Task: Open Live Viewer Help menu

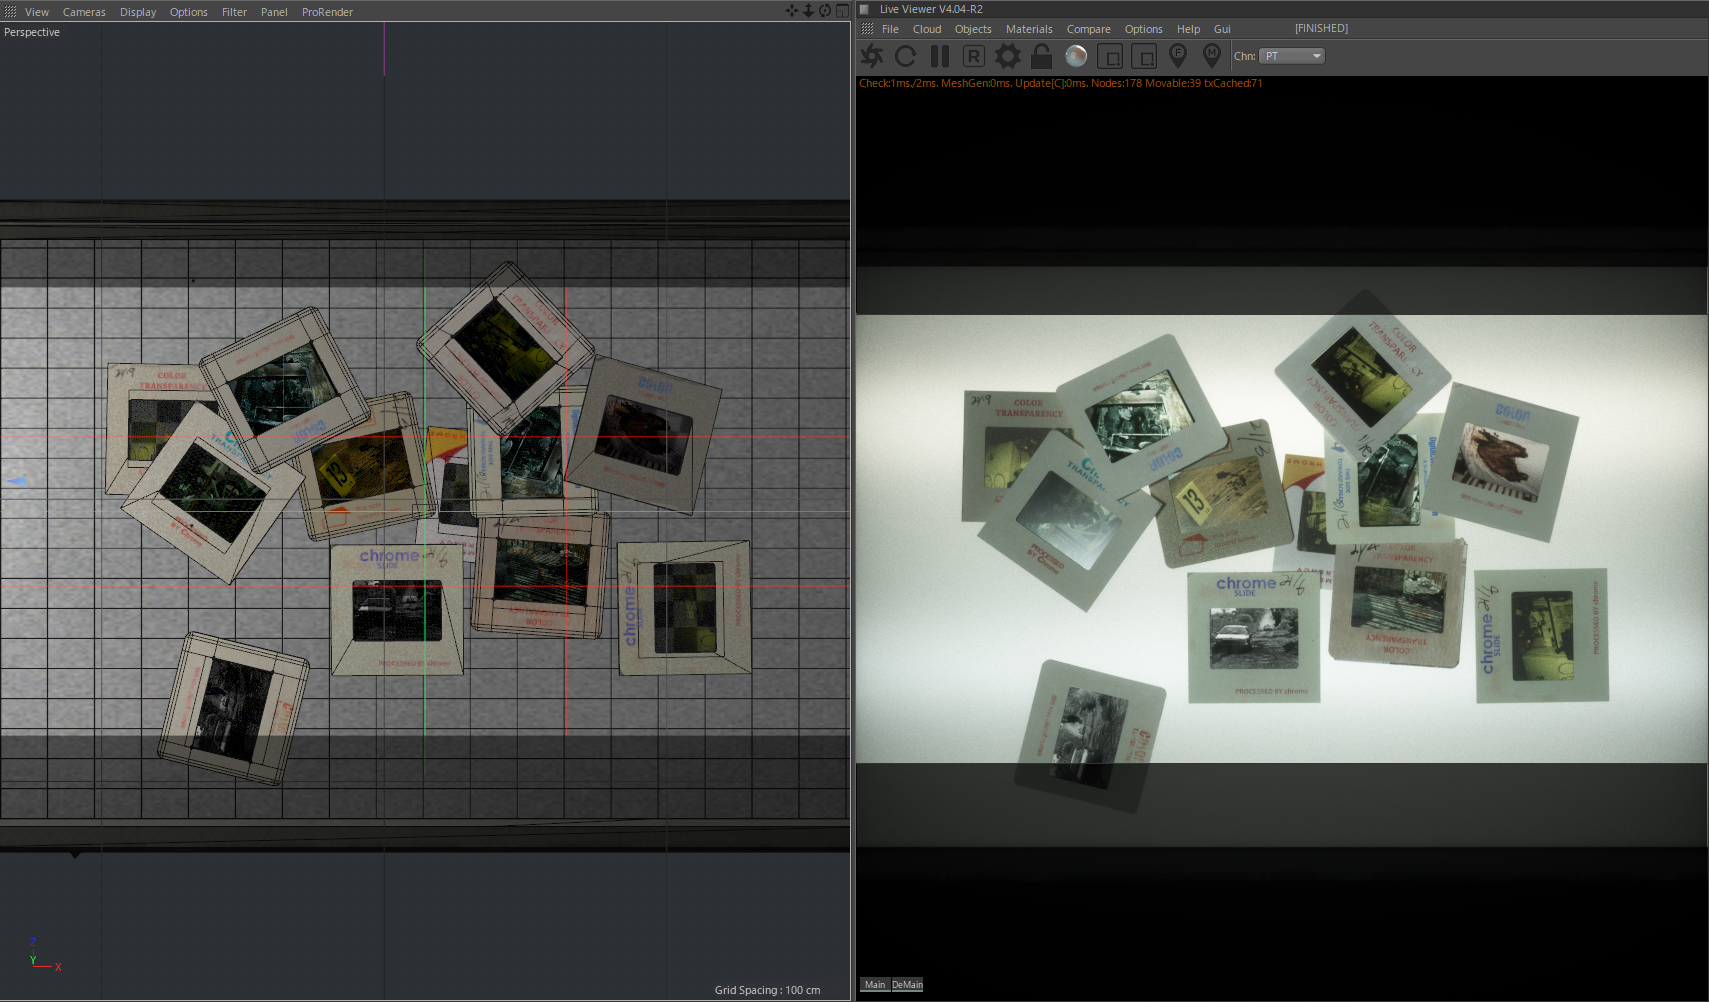Action: [1188, 29]
